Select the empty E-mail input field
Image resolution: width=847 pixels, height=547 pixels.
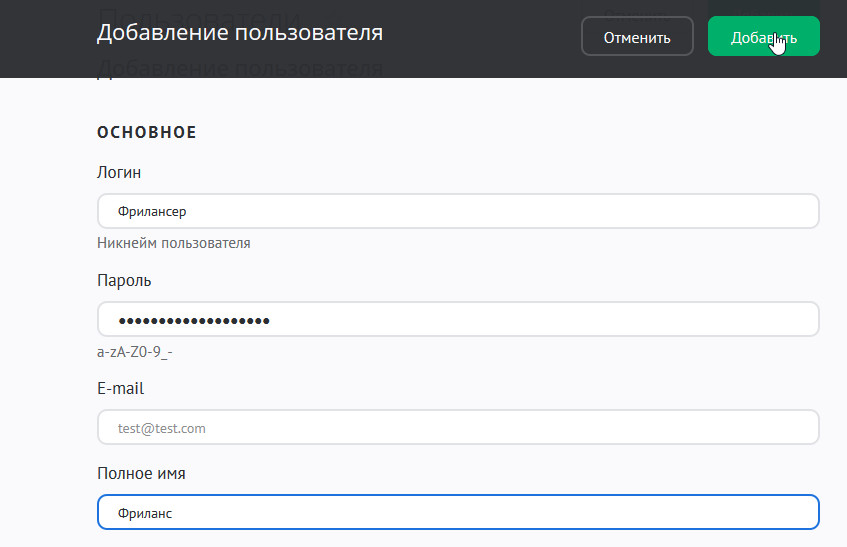pyautogui.click(x=458, y=428)
